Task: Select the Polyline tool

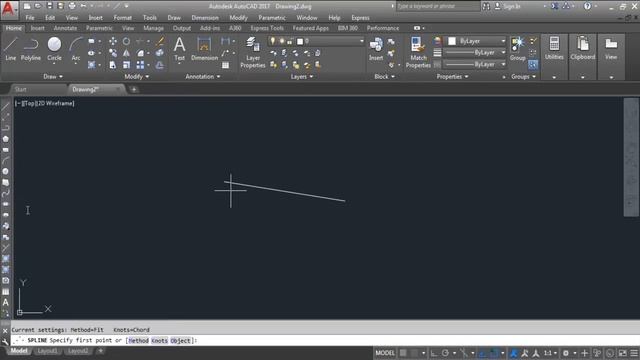Action: [31, 49]
